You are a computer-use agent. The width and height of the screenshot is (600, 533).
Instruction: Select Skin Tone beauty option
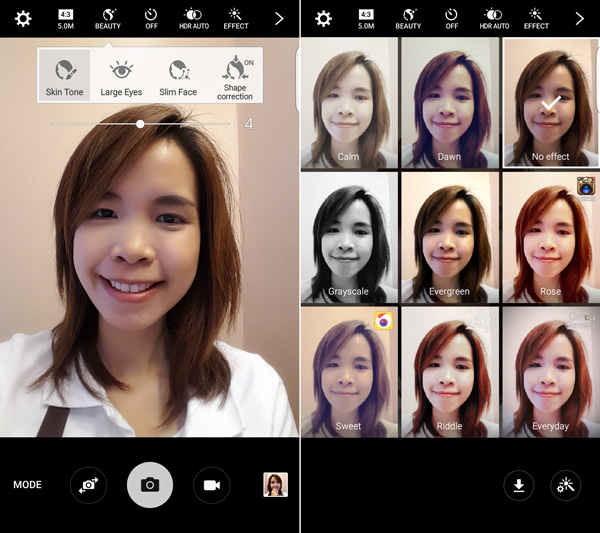pos(65,76)
